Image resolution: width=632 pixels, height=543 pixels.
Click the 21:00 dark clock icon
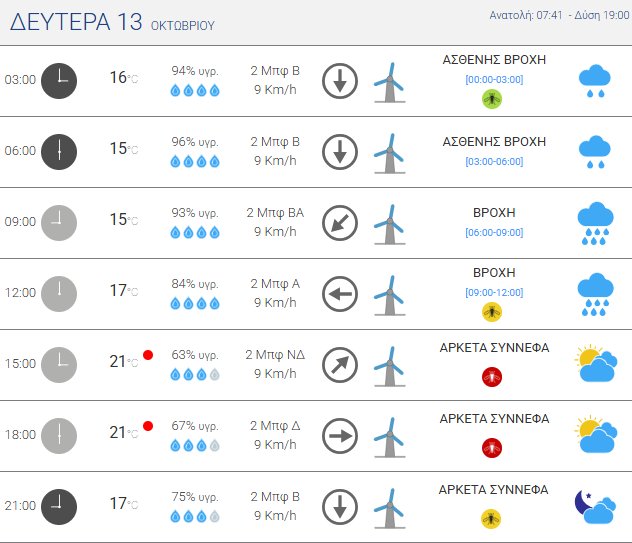[59, 506]
